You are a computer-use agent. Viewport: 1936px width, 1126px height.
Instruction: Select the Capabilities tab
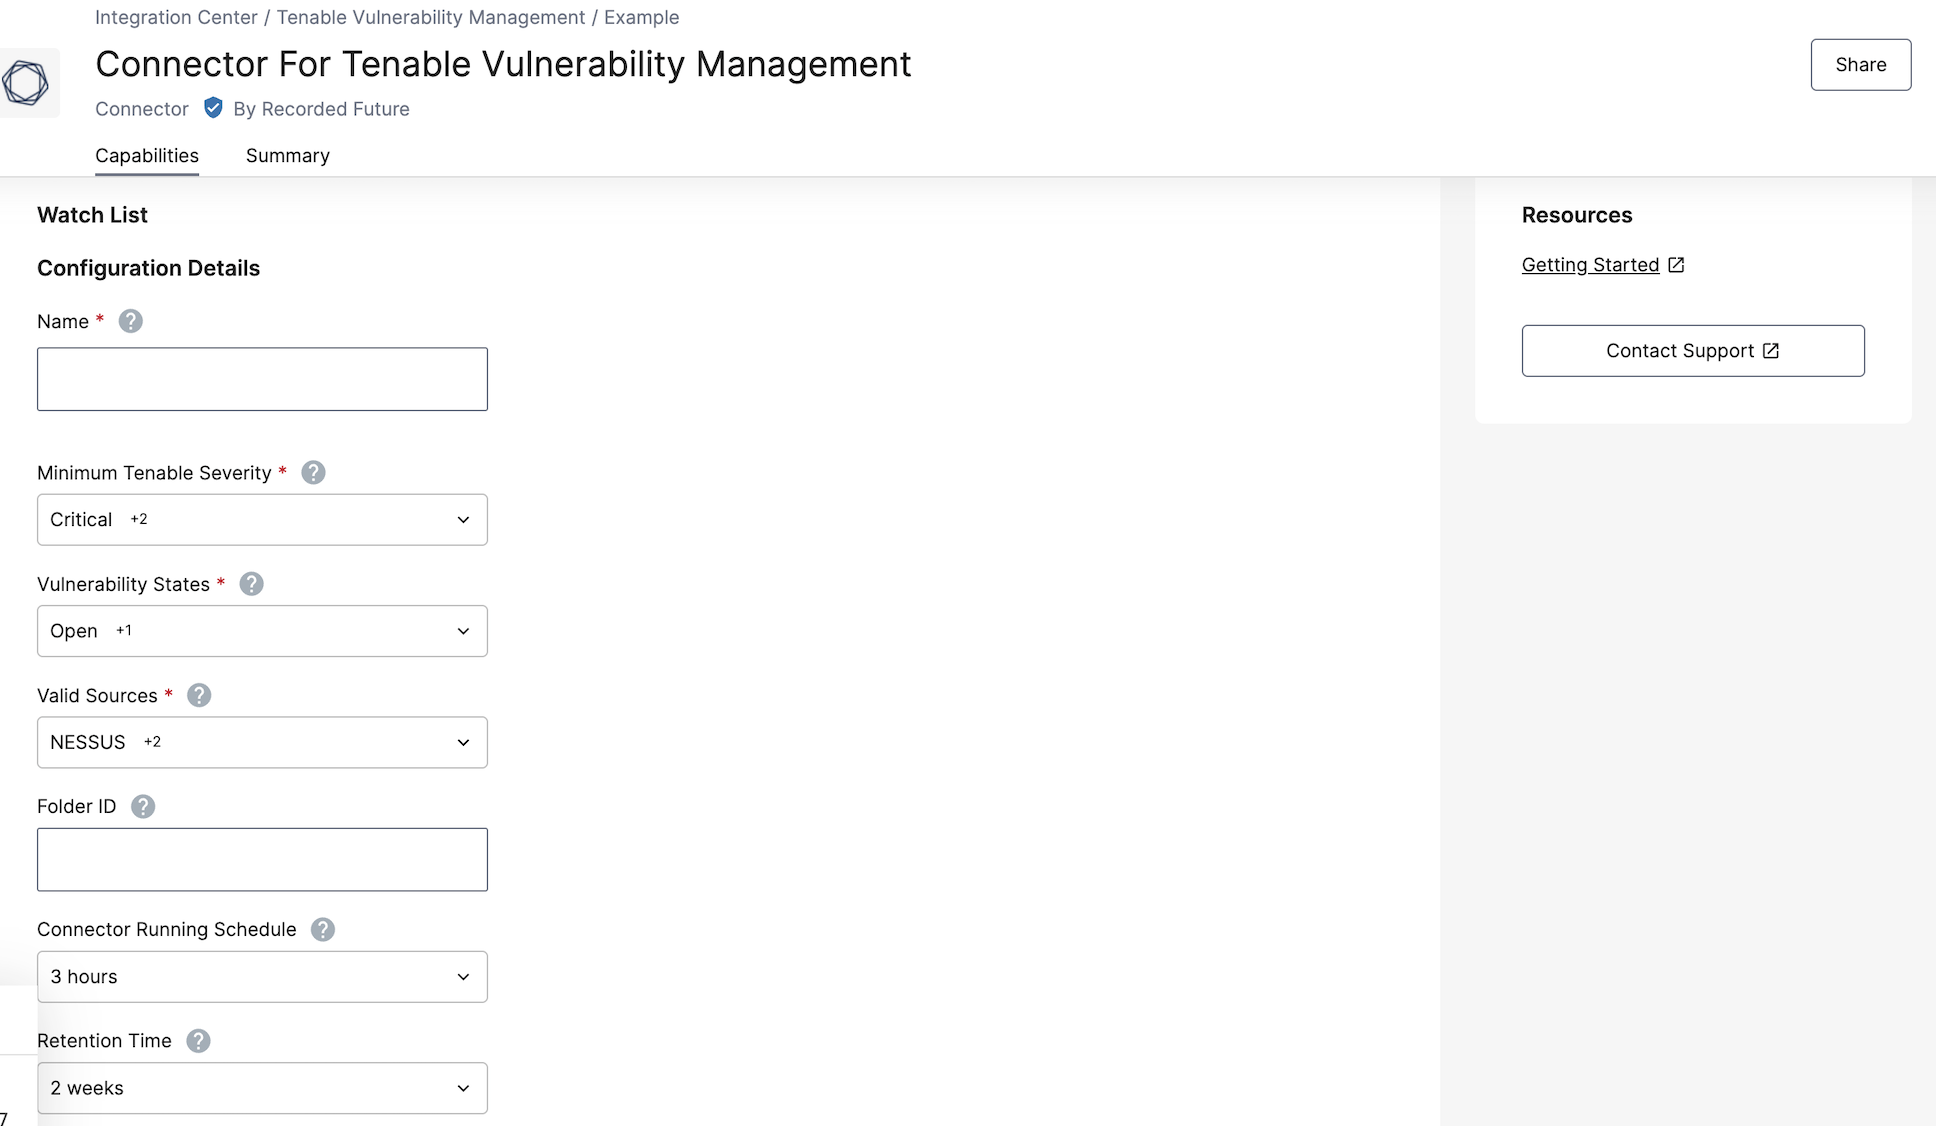click(x=147, y=156)
